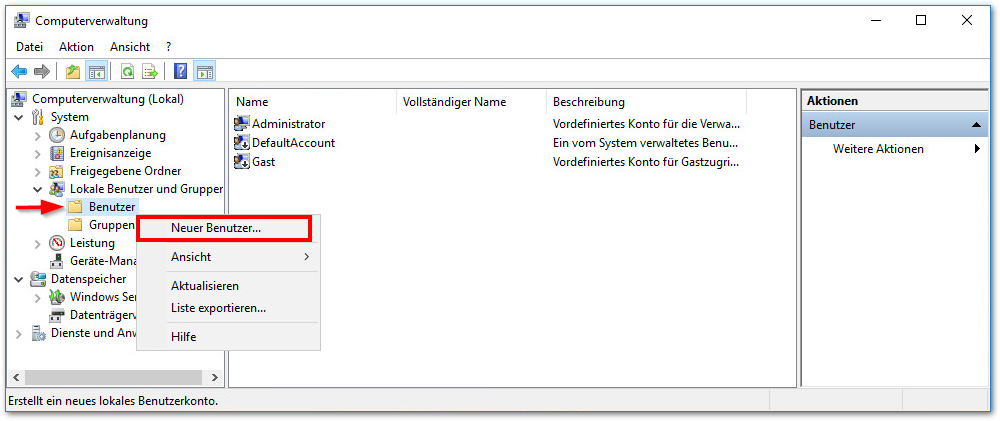Click the Export list toolbar icon
Screen dimensions: 1000x421
(150, 72)
